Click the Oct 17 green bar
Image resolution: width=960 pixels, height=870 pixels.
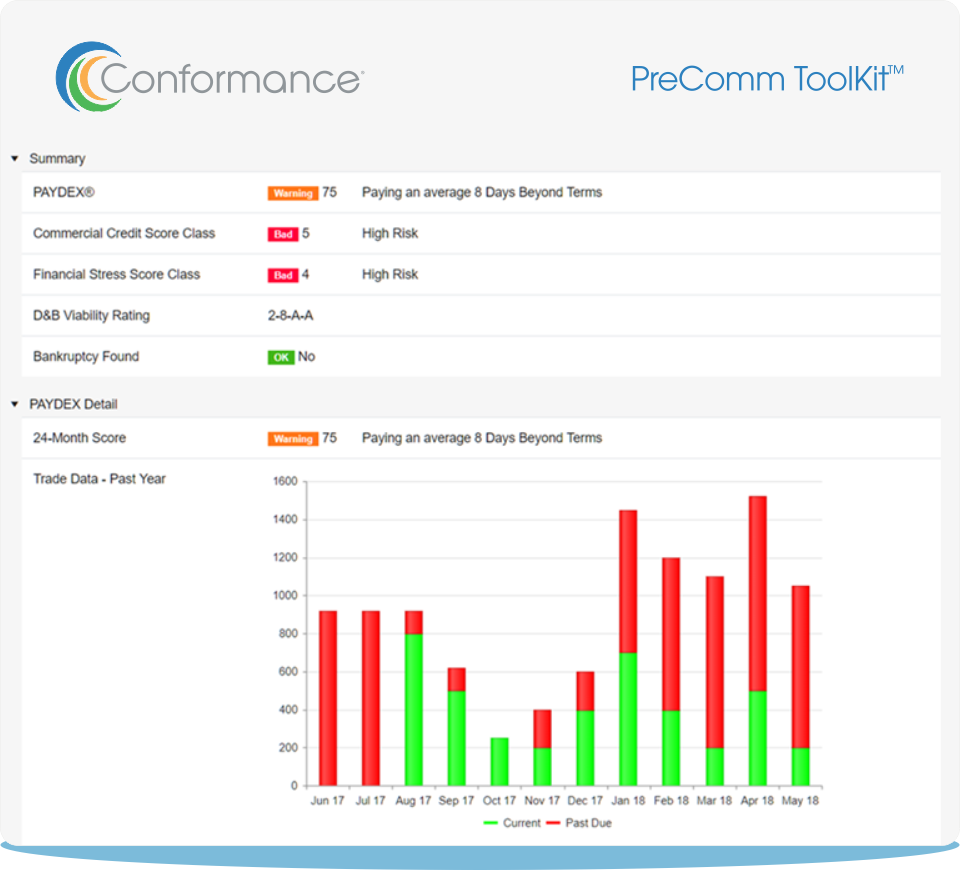tap(500, 762)
